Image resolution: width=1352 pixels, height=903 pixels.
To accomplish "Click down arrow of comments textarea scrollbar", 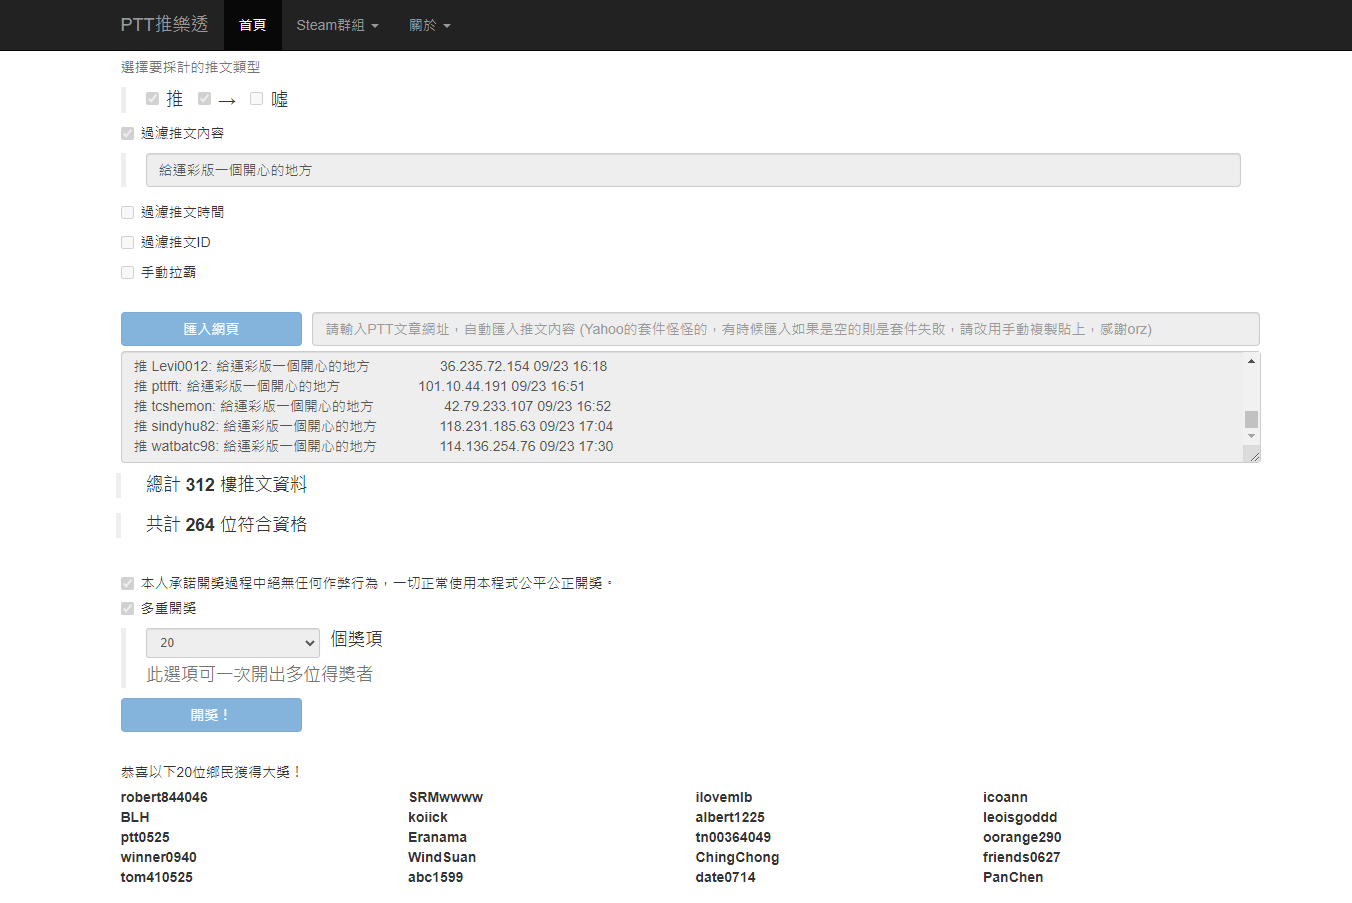I will pos(1251,436).
